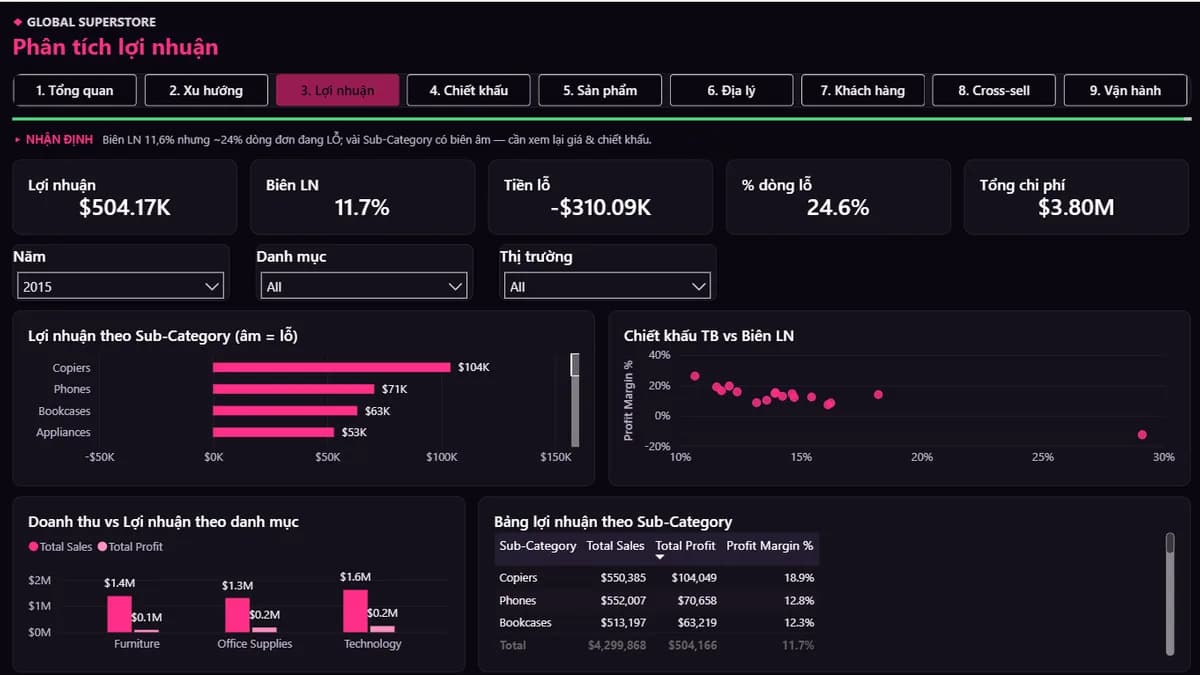Click the scatter outlier point near 29%
Image resolution: width=1200 pixels, height=675 pixels.
pyautogui.click(x=1142, y=435)
